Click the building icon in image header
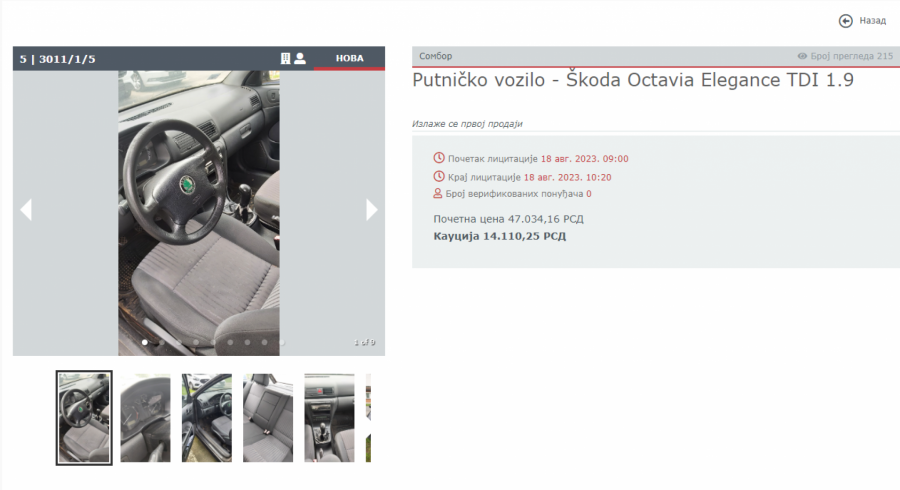Image resolution: width=900 pixels, height=490 pixels. 285,59
